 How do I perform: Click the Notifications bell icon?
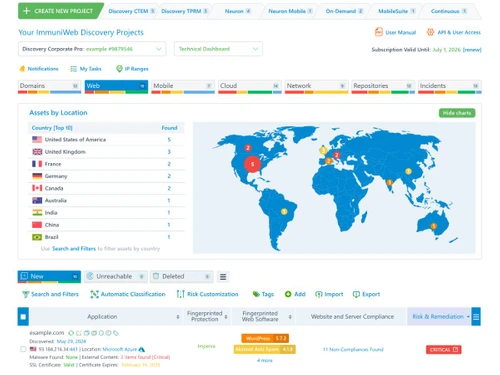pos(22,69)
